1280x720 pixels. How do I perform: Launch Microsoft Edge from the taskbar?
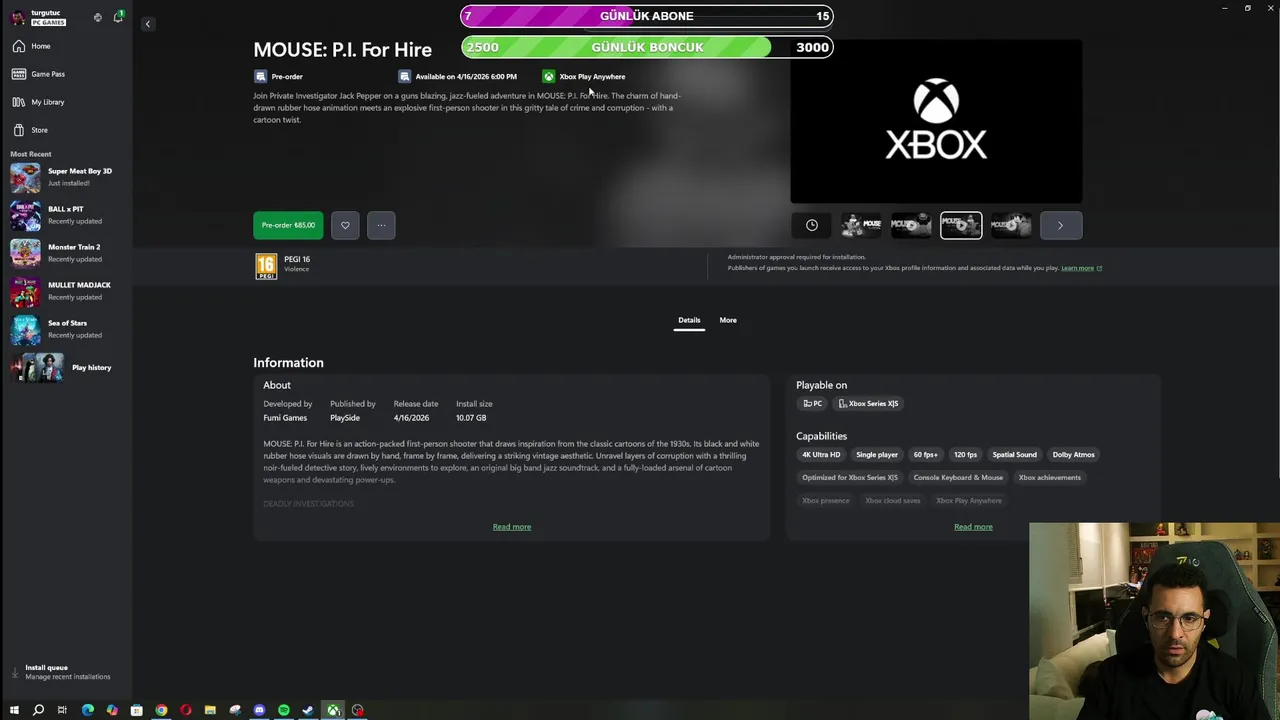click(x=88, y=710)
